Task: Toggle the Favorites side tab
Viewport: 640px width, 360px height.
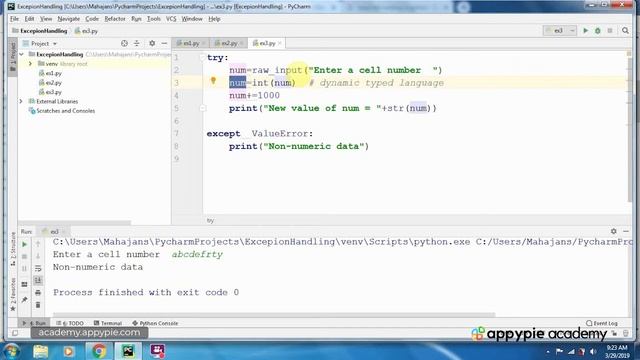Action: coord(13,294)
